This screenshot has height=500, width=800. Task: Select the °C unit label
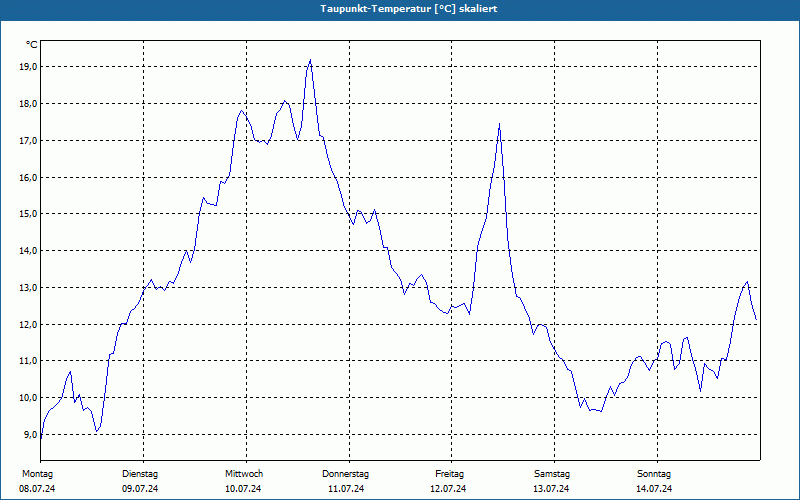click(x=32, y=45)
